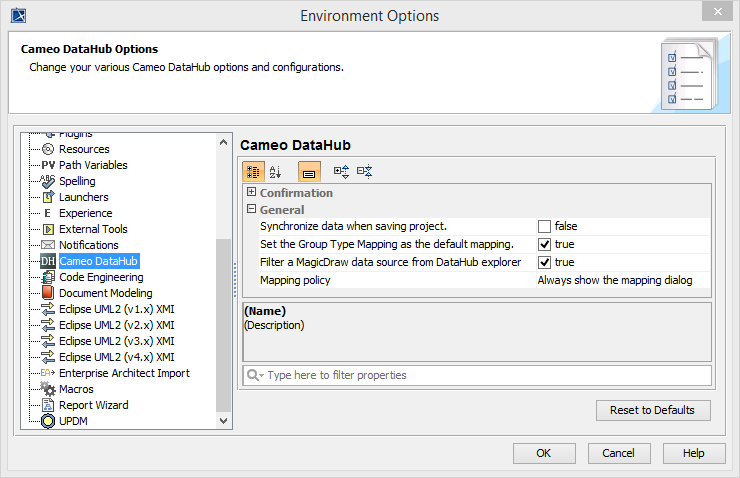Uncheck filter MagicDraw data source checkbox
Screen dimensions: 740x478
click(545, 262)
